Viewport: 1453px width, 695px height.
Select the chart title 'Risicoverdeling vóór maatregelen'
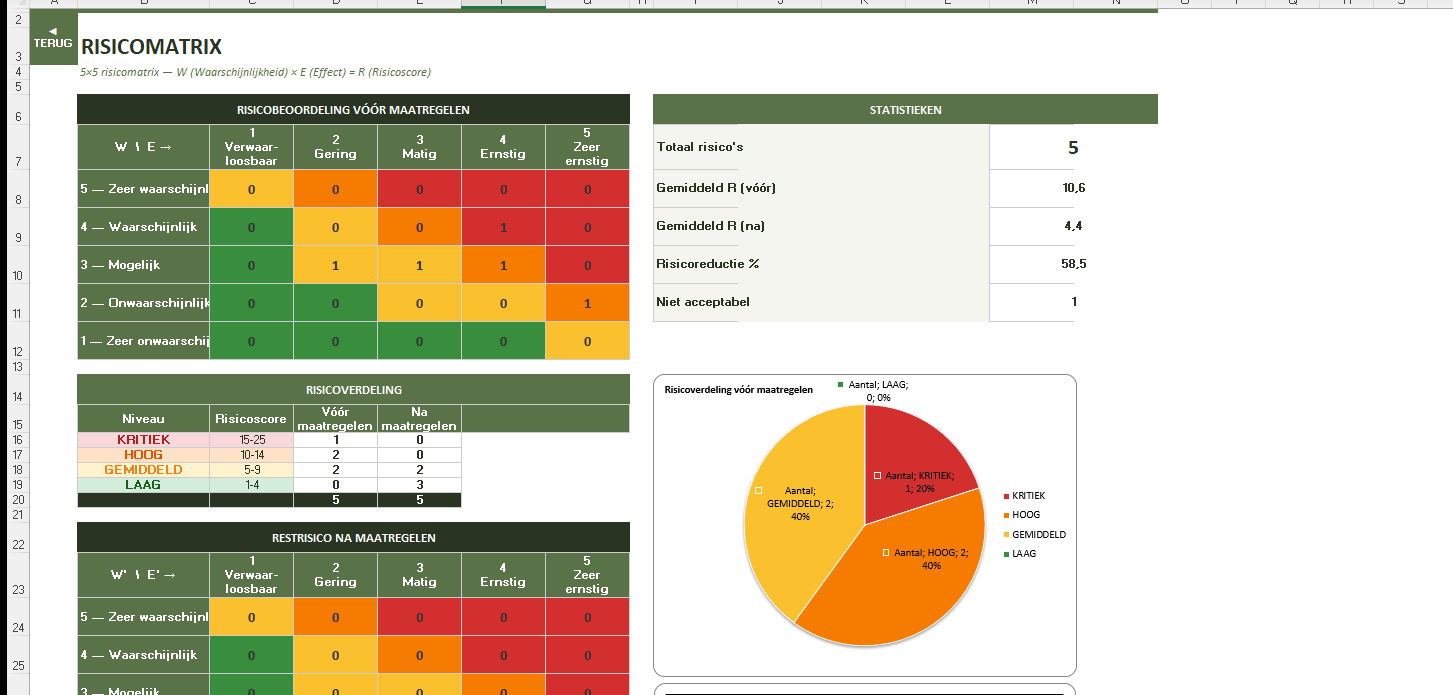tap(738, 390)
